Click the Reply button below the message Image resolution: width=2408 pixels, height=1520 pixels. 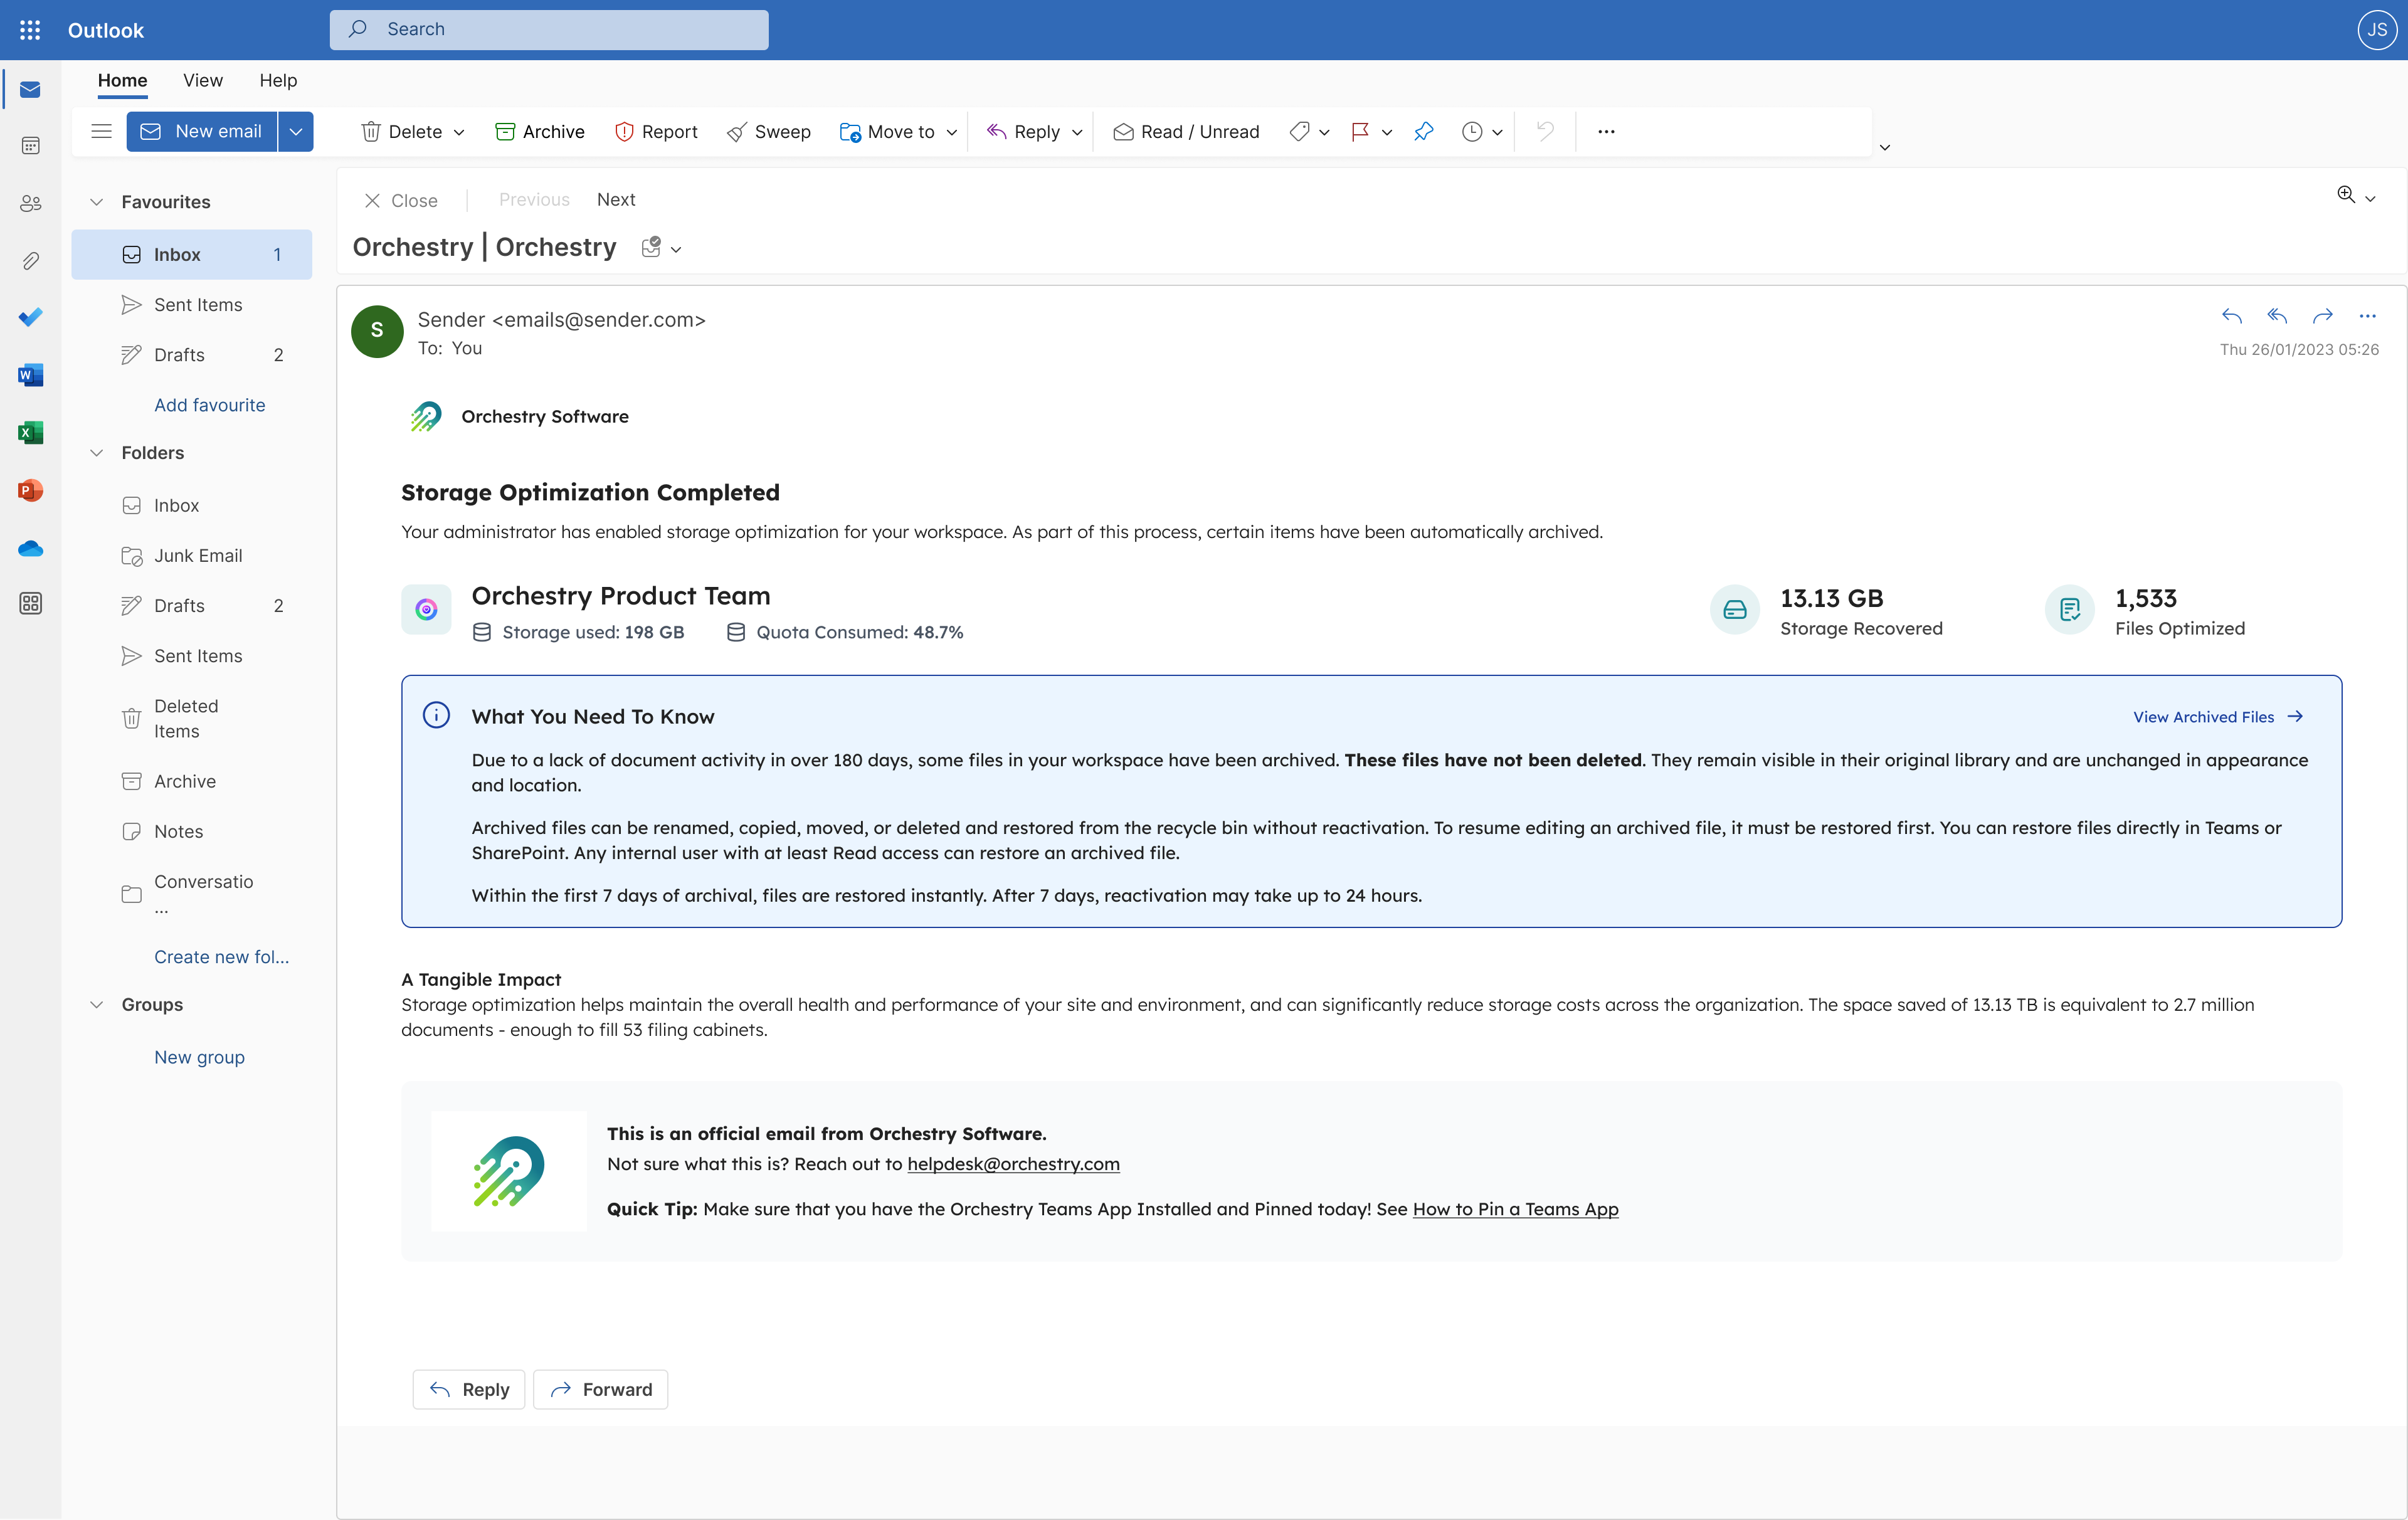[469, 1390]
